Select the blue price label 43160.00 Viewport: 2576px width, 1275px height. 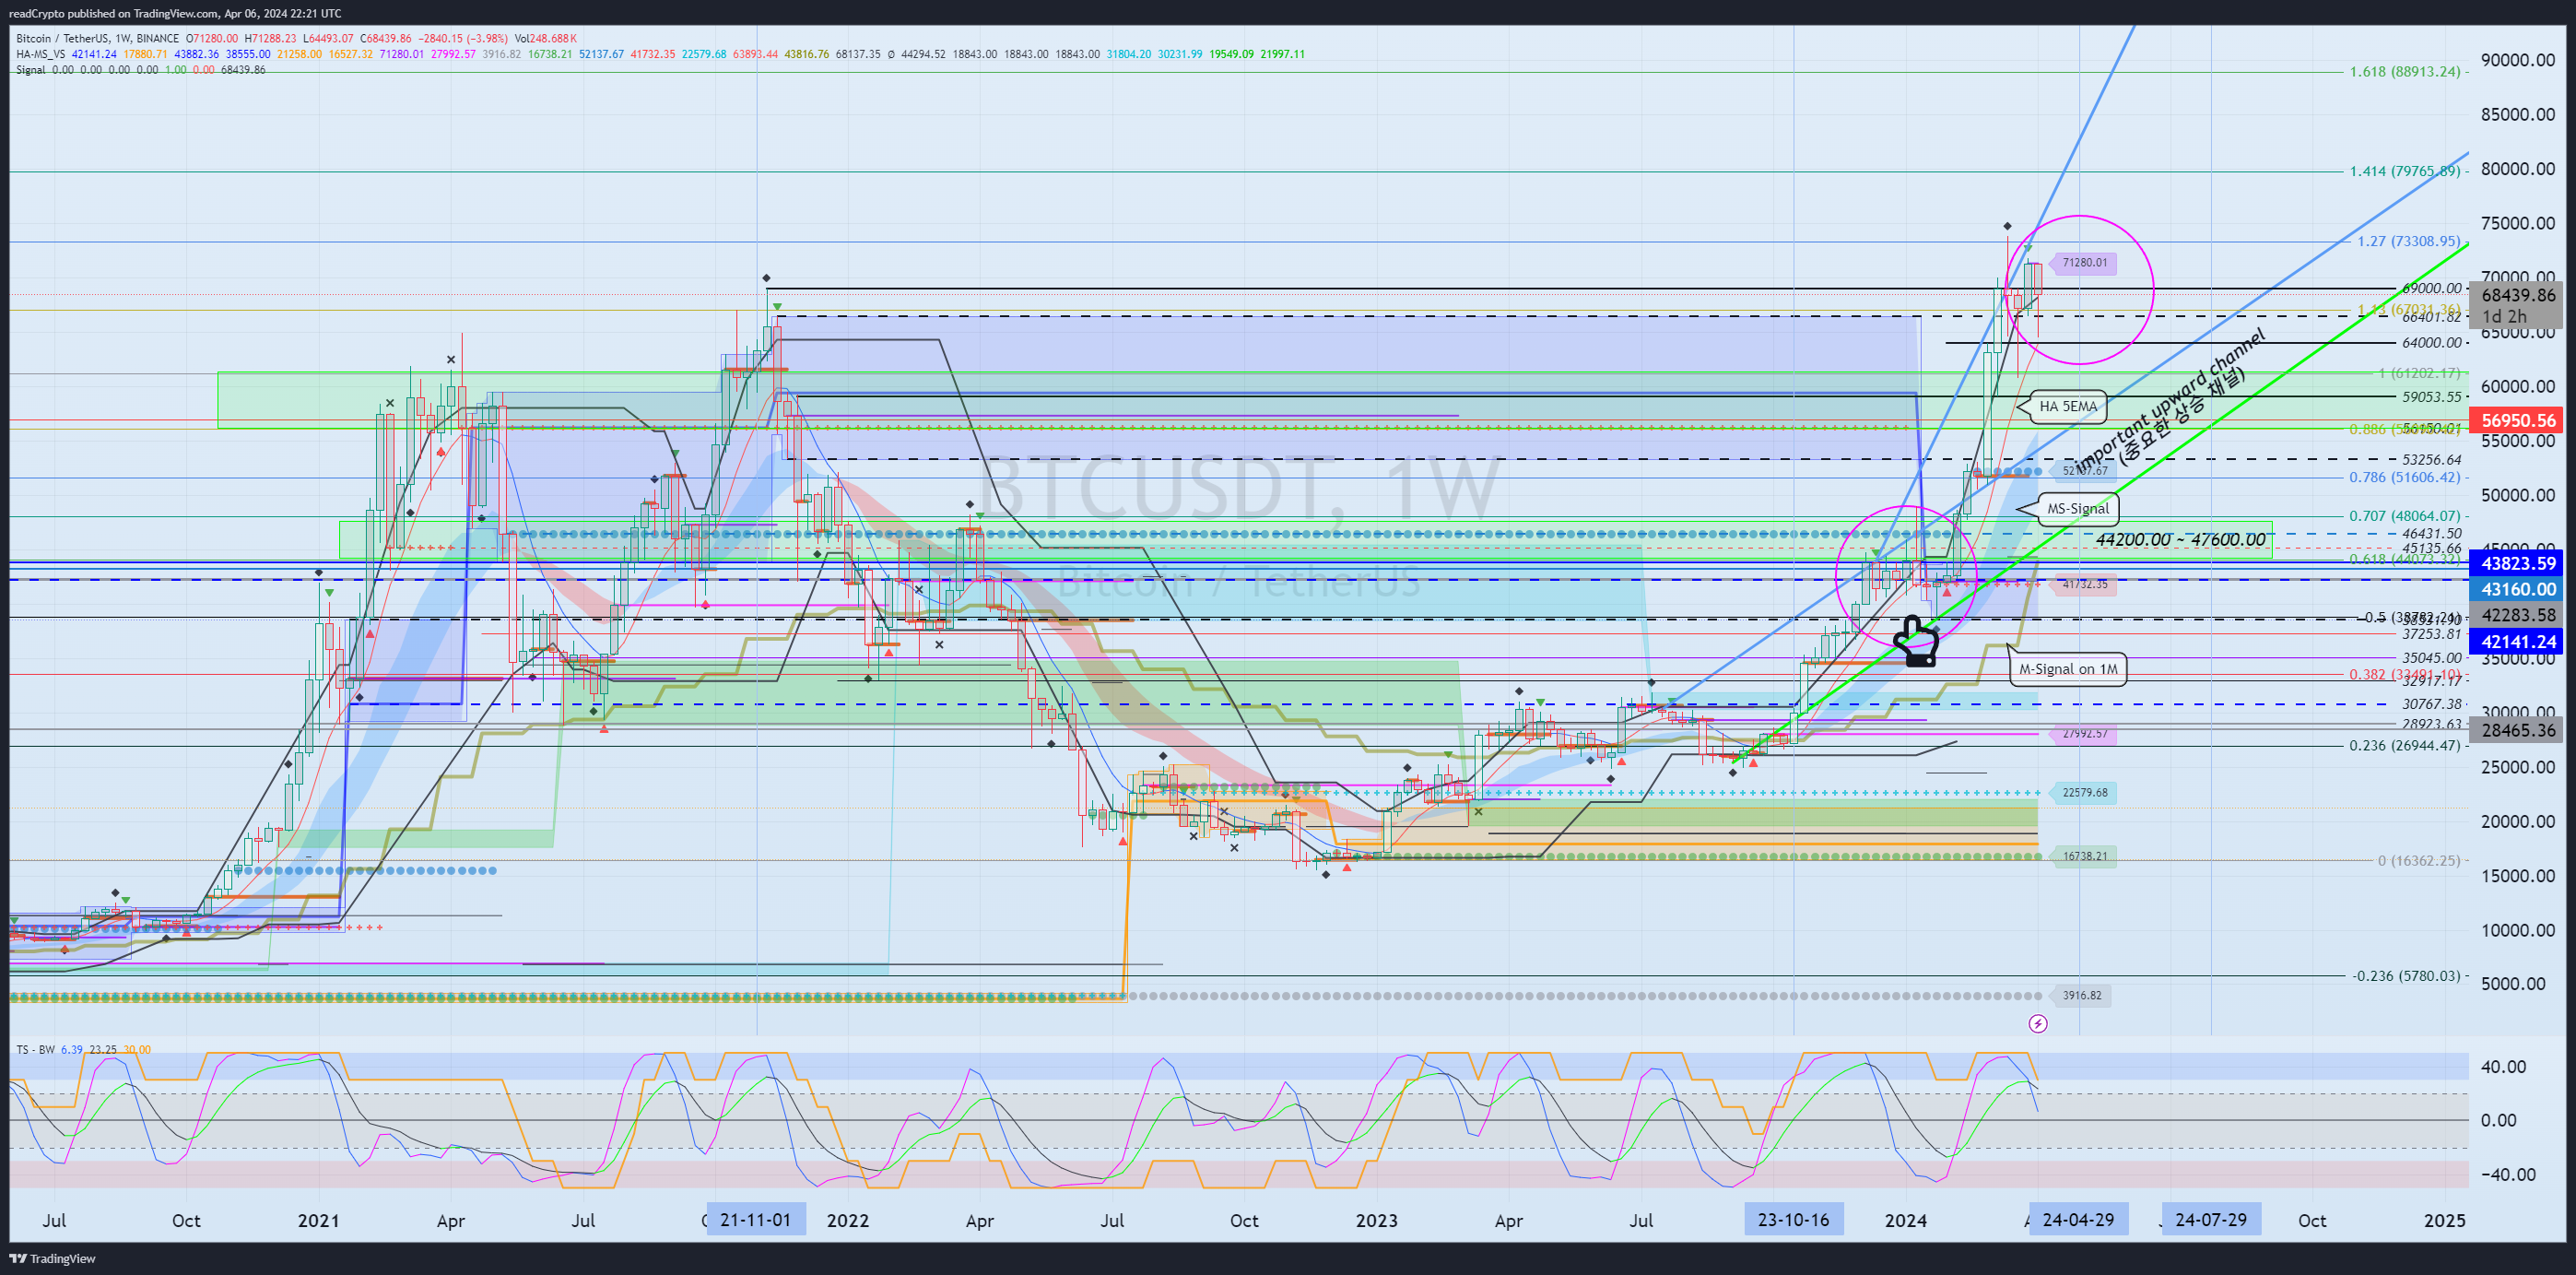(2517, 589)
